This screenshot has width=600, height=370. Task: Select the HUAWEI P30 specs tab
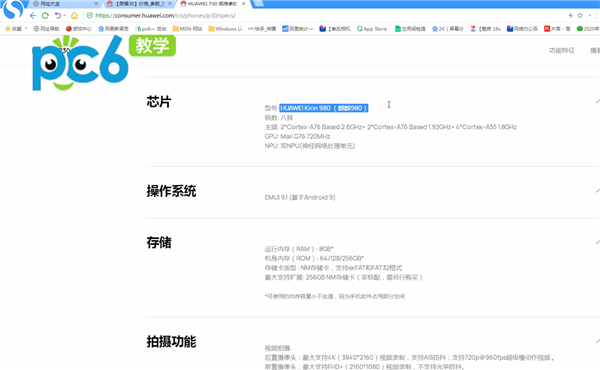pyautogui.click(x=213, y=4)
